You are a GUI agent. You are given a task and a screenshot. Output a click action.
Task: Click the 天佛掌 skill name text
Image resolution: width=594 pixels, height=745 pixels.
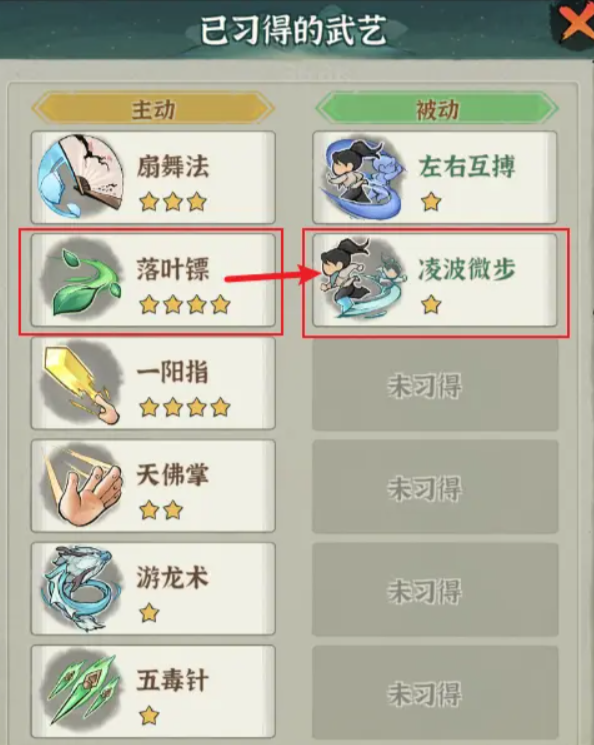click(x=172, y=474)
